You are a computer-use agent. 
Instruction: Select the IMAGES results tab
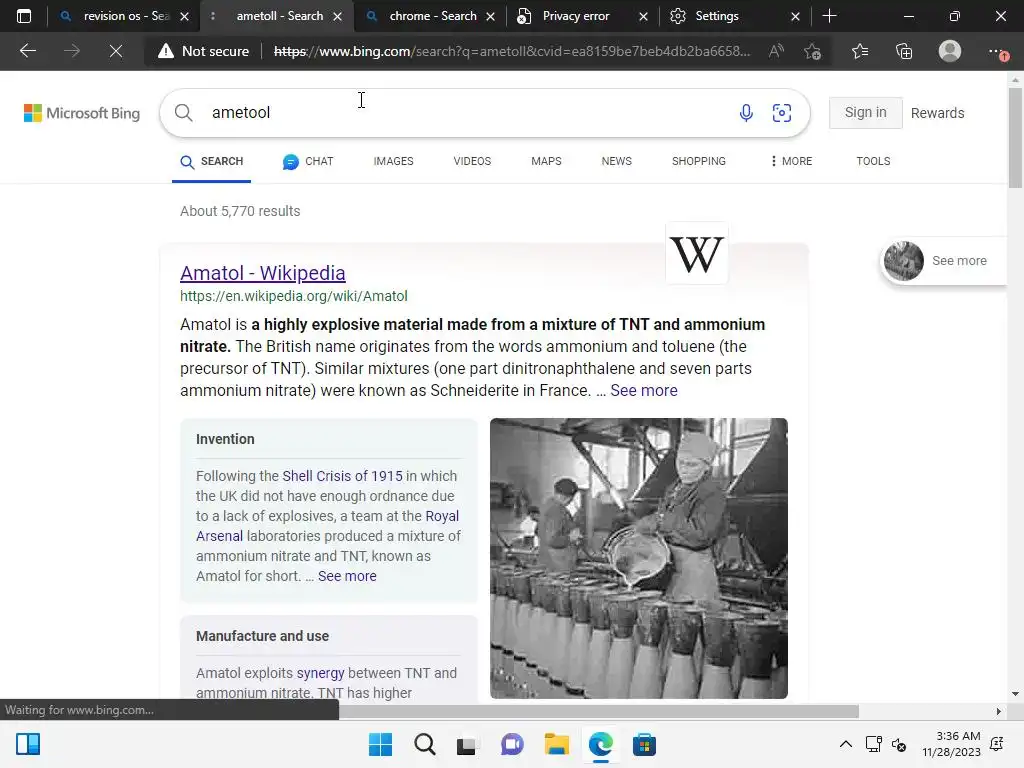393,161
